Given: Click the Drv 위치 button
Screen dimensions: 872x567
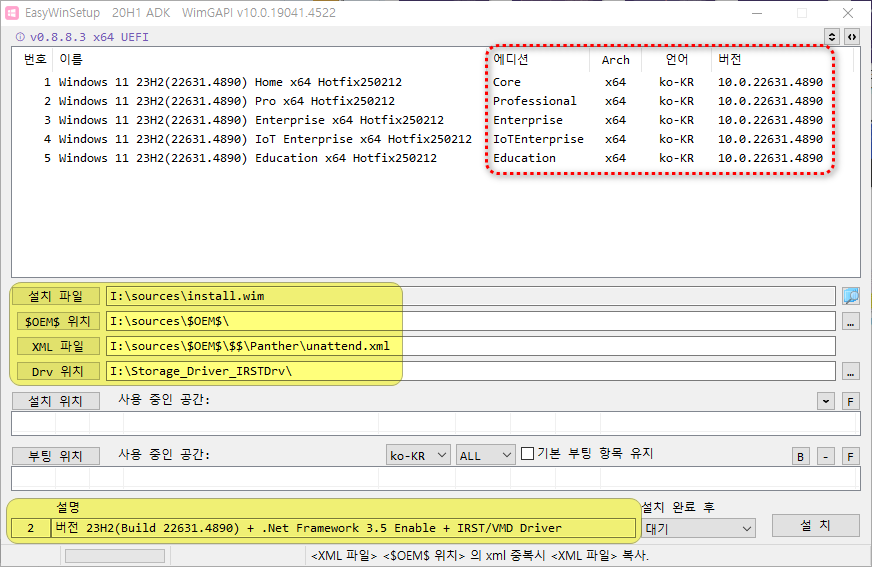Looking at the screenshot, I should [58, 371].
